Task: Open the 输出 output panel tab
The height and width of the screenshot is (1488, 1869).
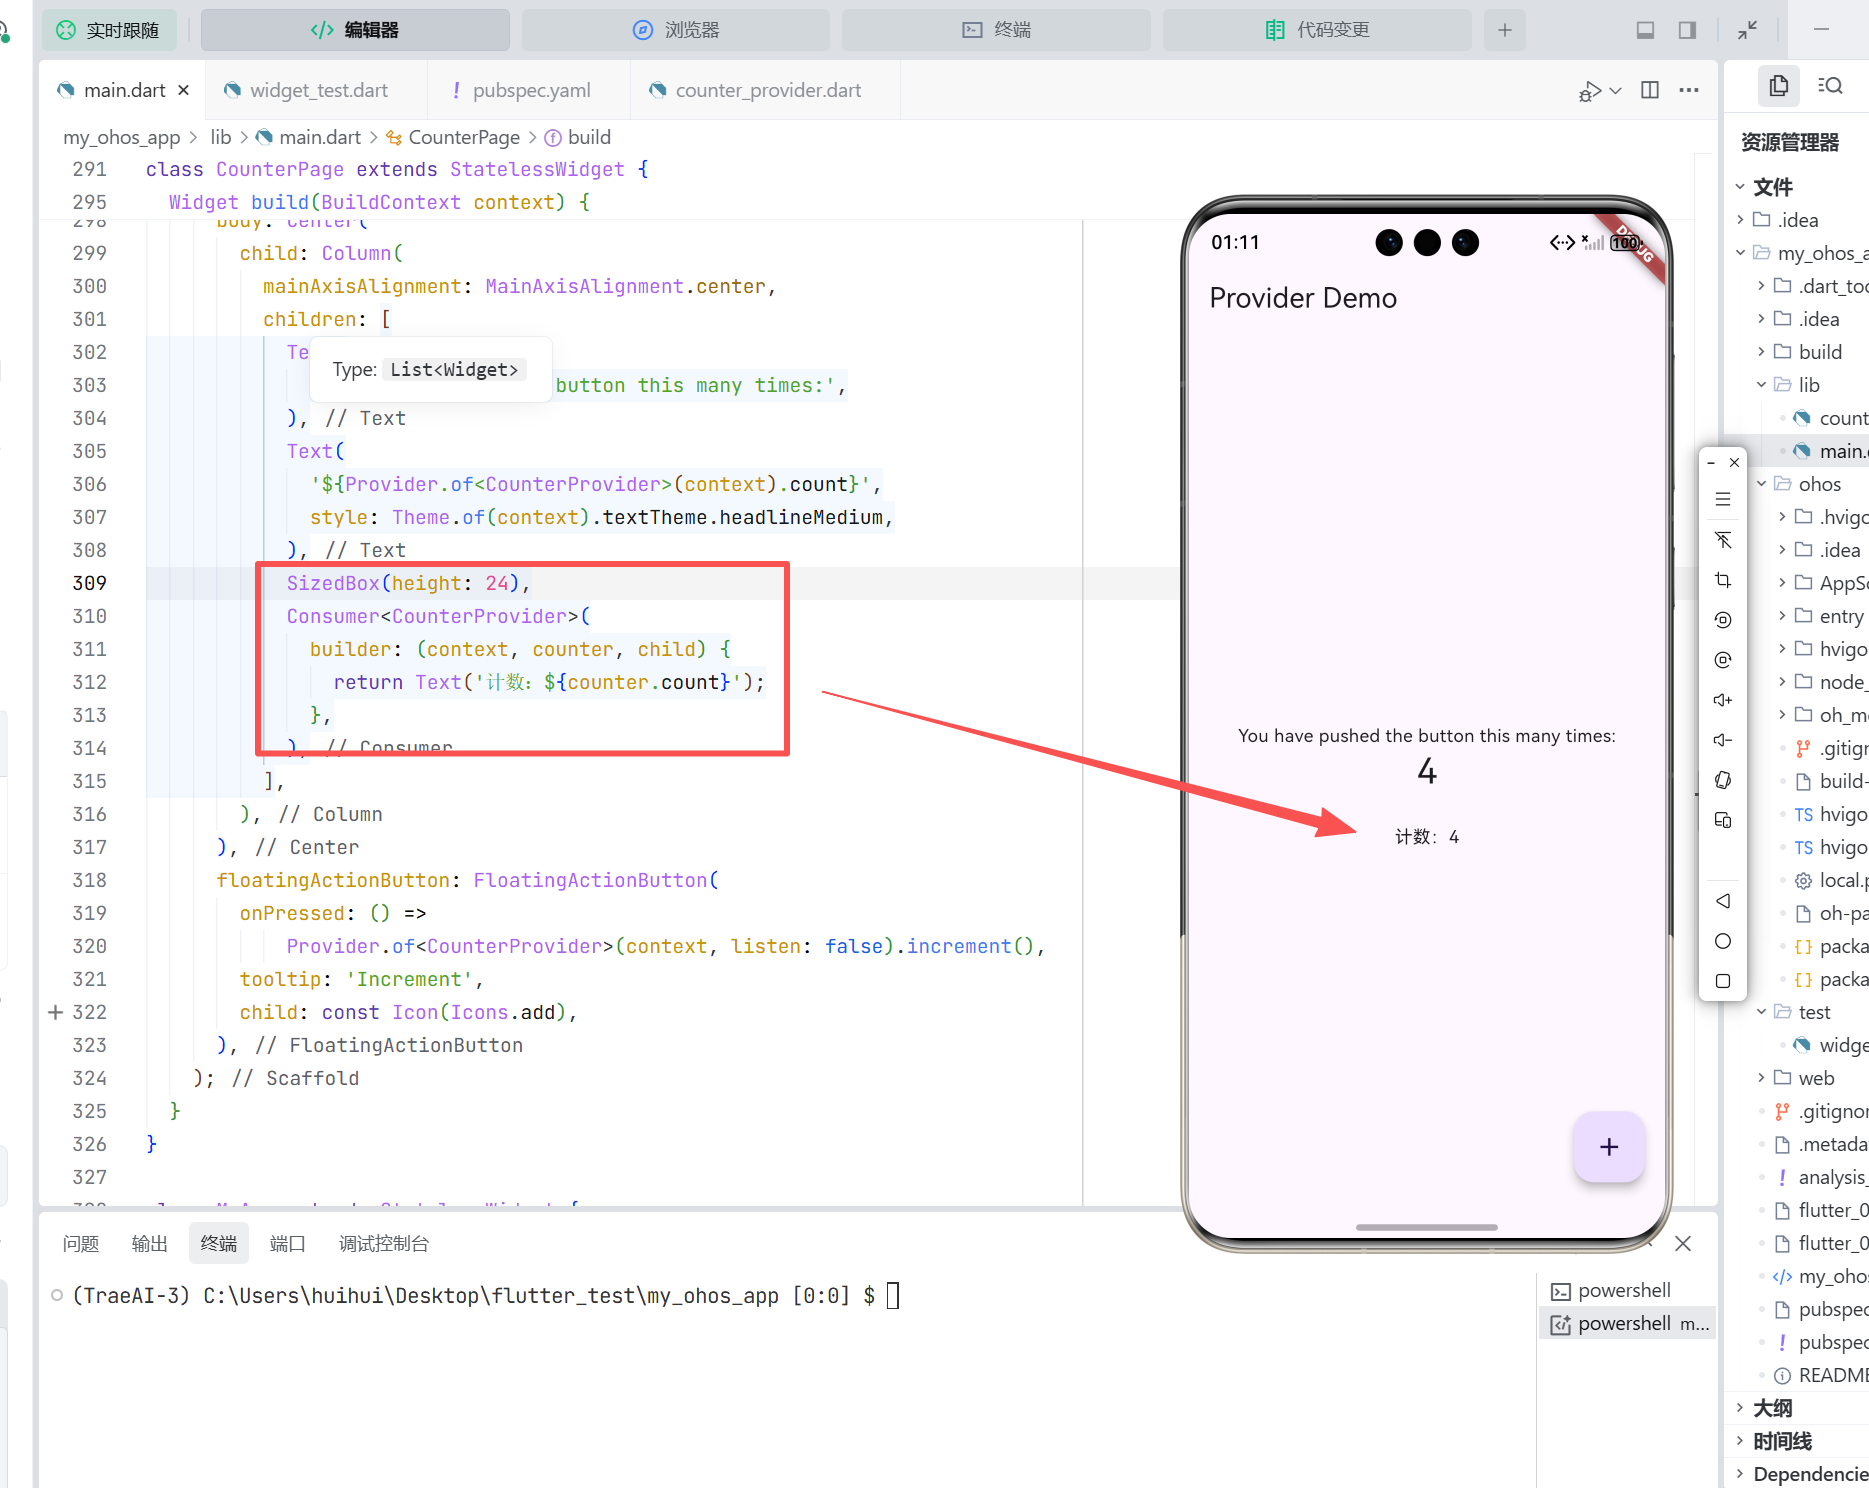Action: 150,1243
